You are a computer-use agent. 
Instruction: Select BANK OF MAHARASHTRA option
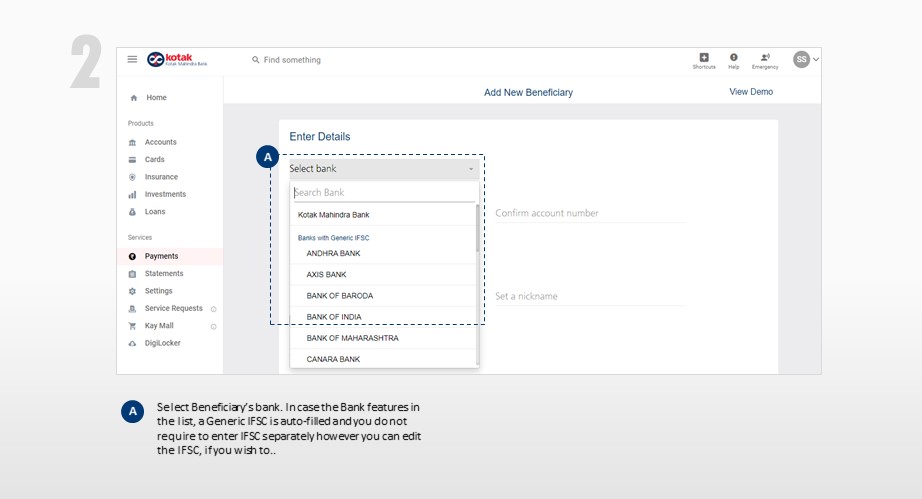[383, 338]
